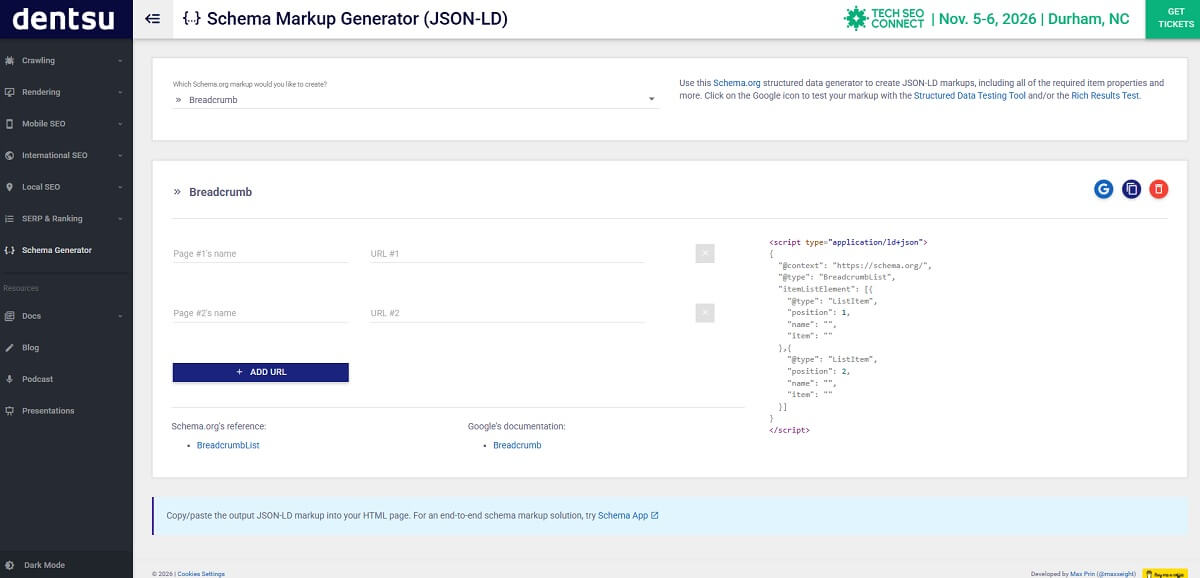This screenshot has width=1200, height=578.
Task: Click the Schema Generator braces icon in the sidebar
Action: 10,250
